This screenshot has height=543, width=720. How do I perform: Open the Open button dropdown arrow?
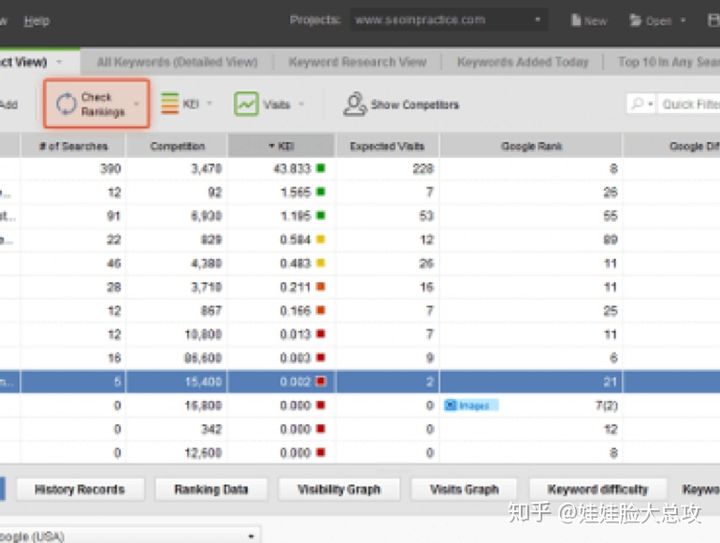(x=683, y=20)
